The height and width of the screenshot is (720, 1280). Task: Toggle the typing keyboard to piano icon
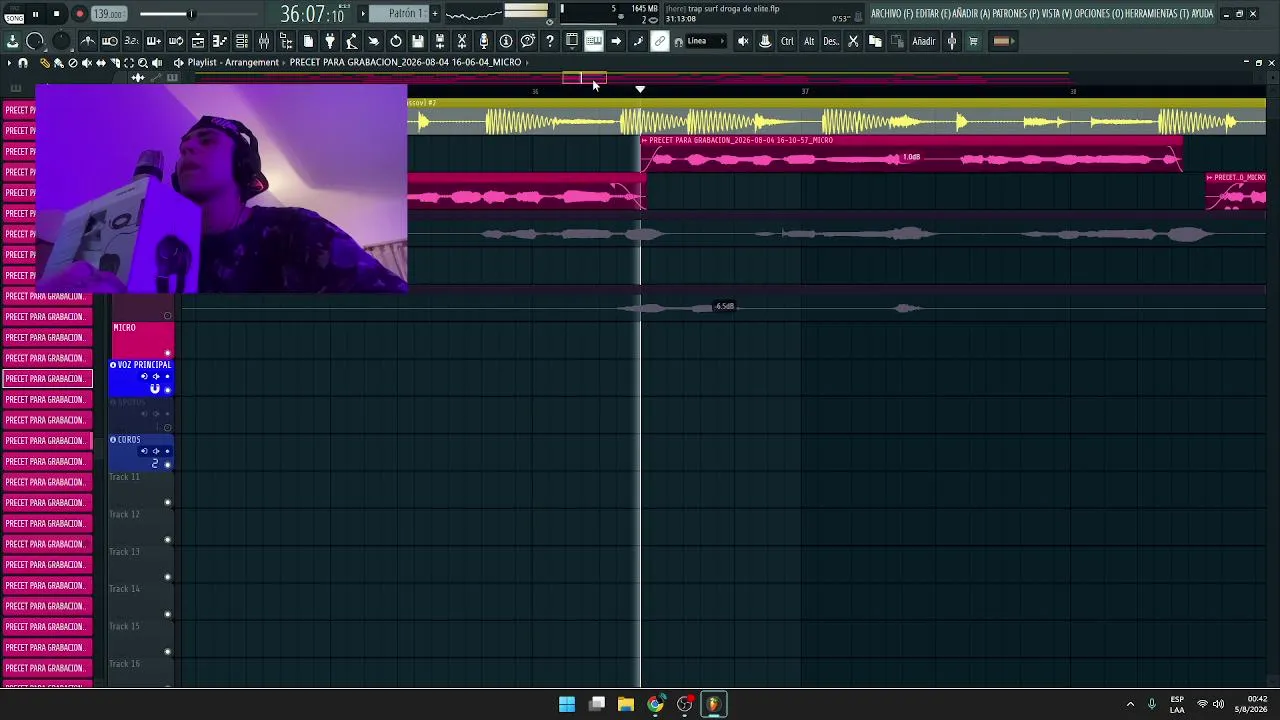594,41
